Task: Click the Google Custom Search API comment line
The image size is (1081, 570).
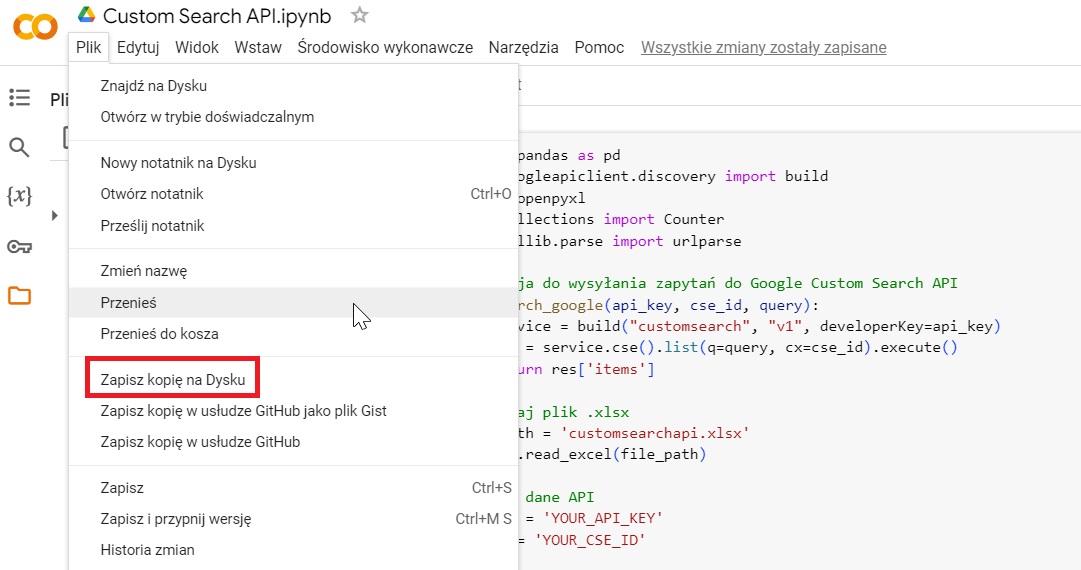Action: [738, 283]
